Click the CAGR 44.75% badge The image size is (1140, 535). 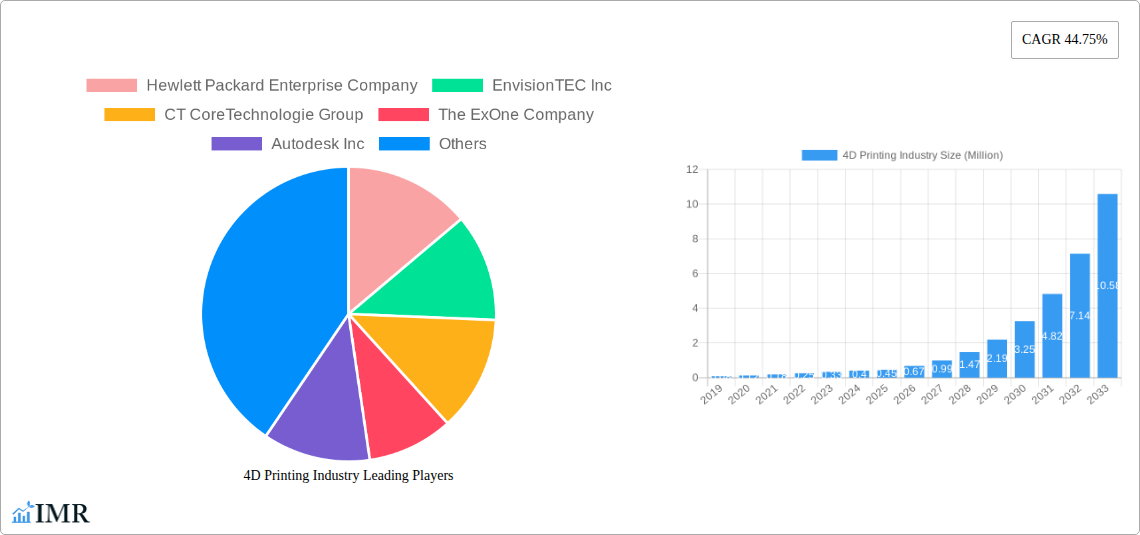1064,40
